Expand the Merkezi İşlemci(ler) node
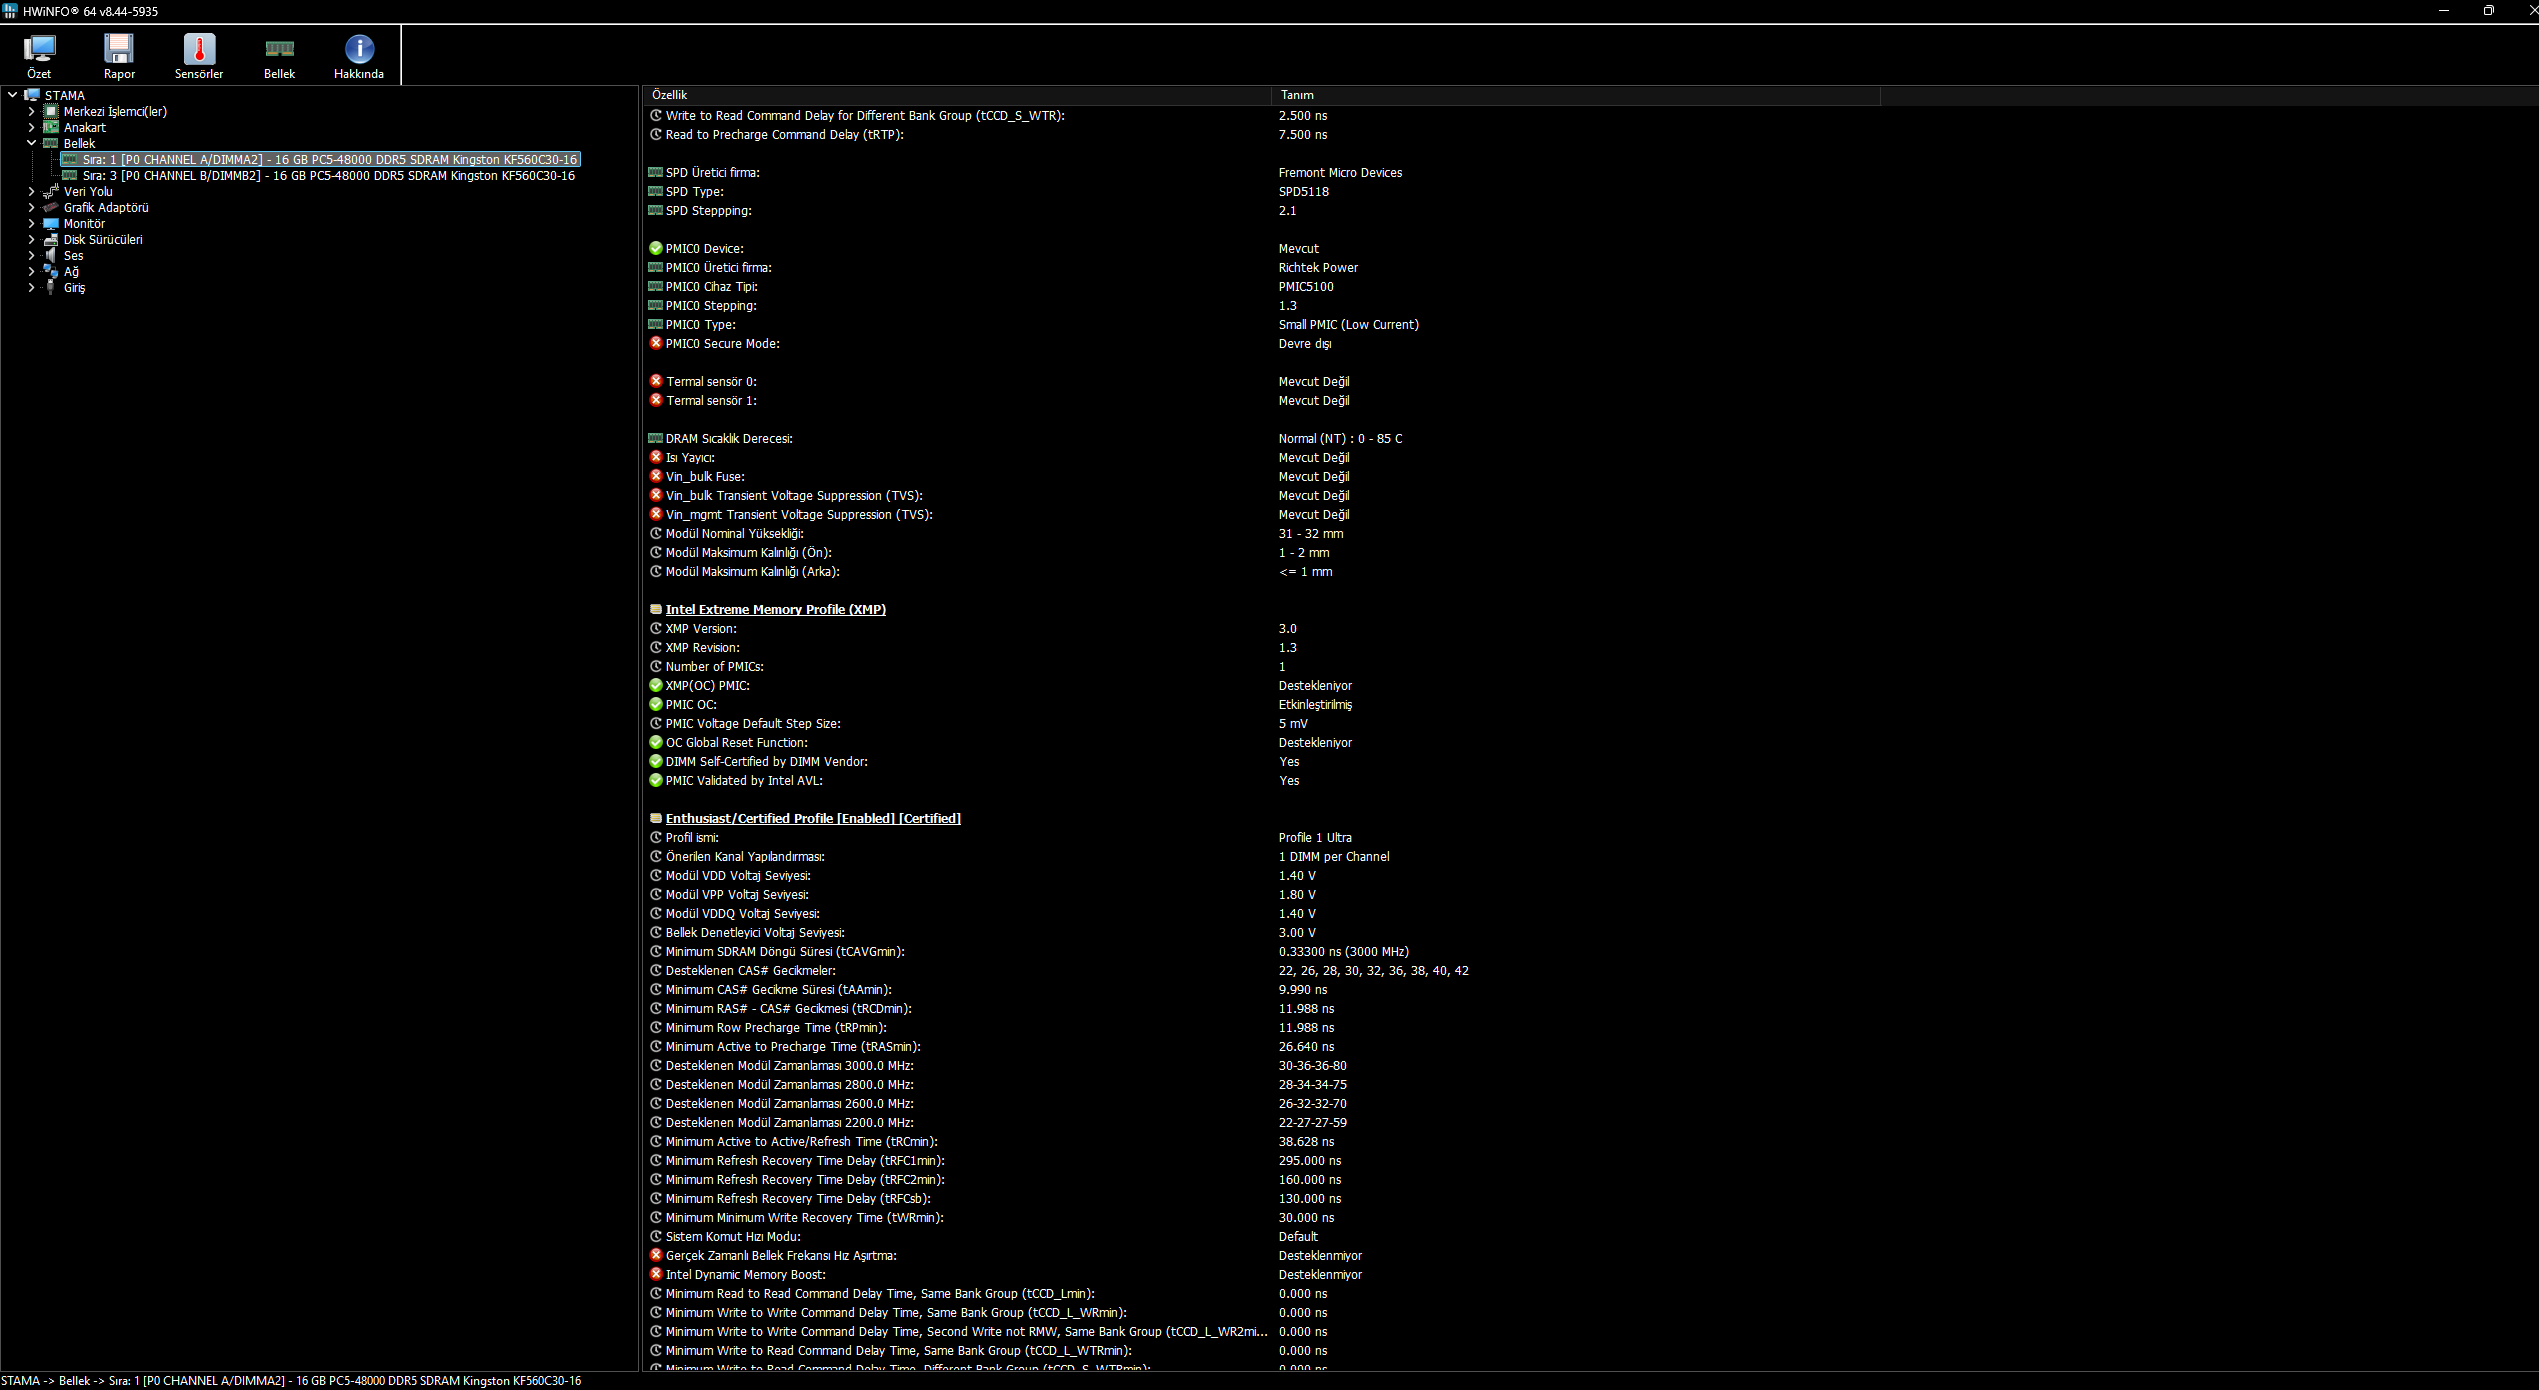This screenshot has height=1390, width=2539. click(x=31, y=111)
